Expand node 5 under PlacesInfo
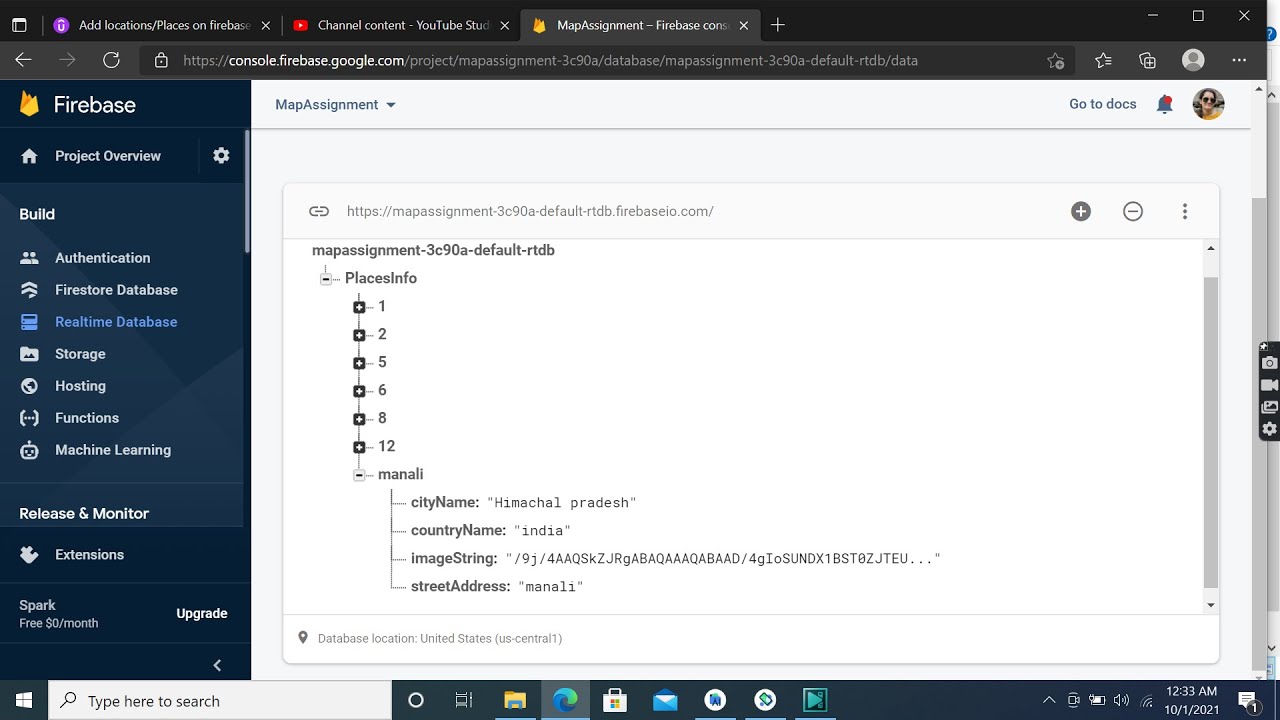This screenshot has width=1280, height=720. click(x=359, y=363)
